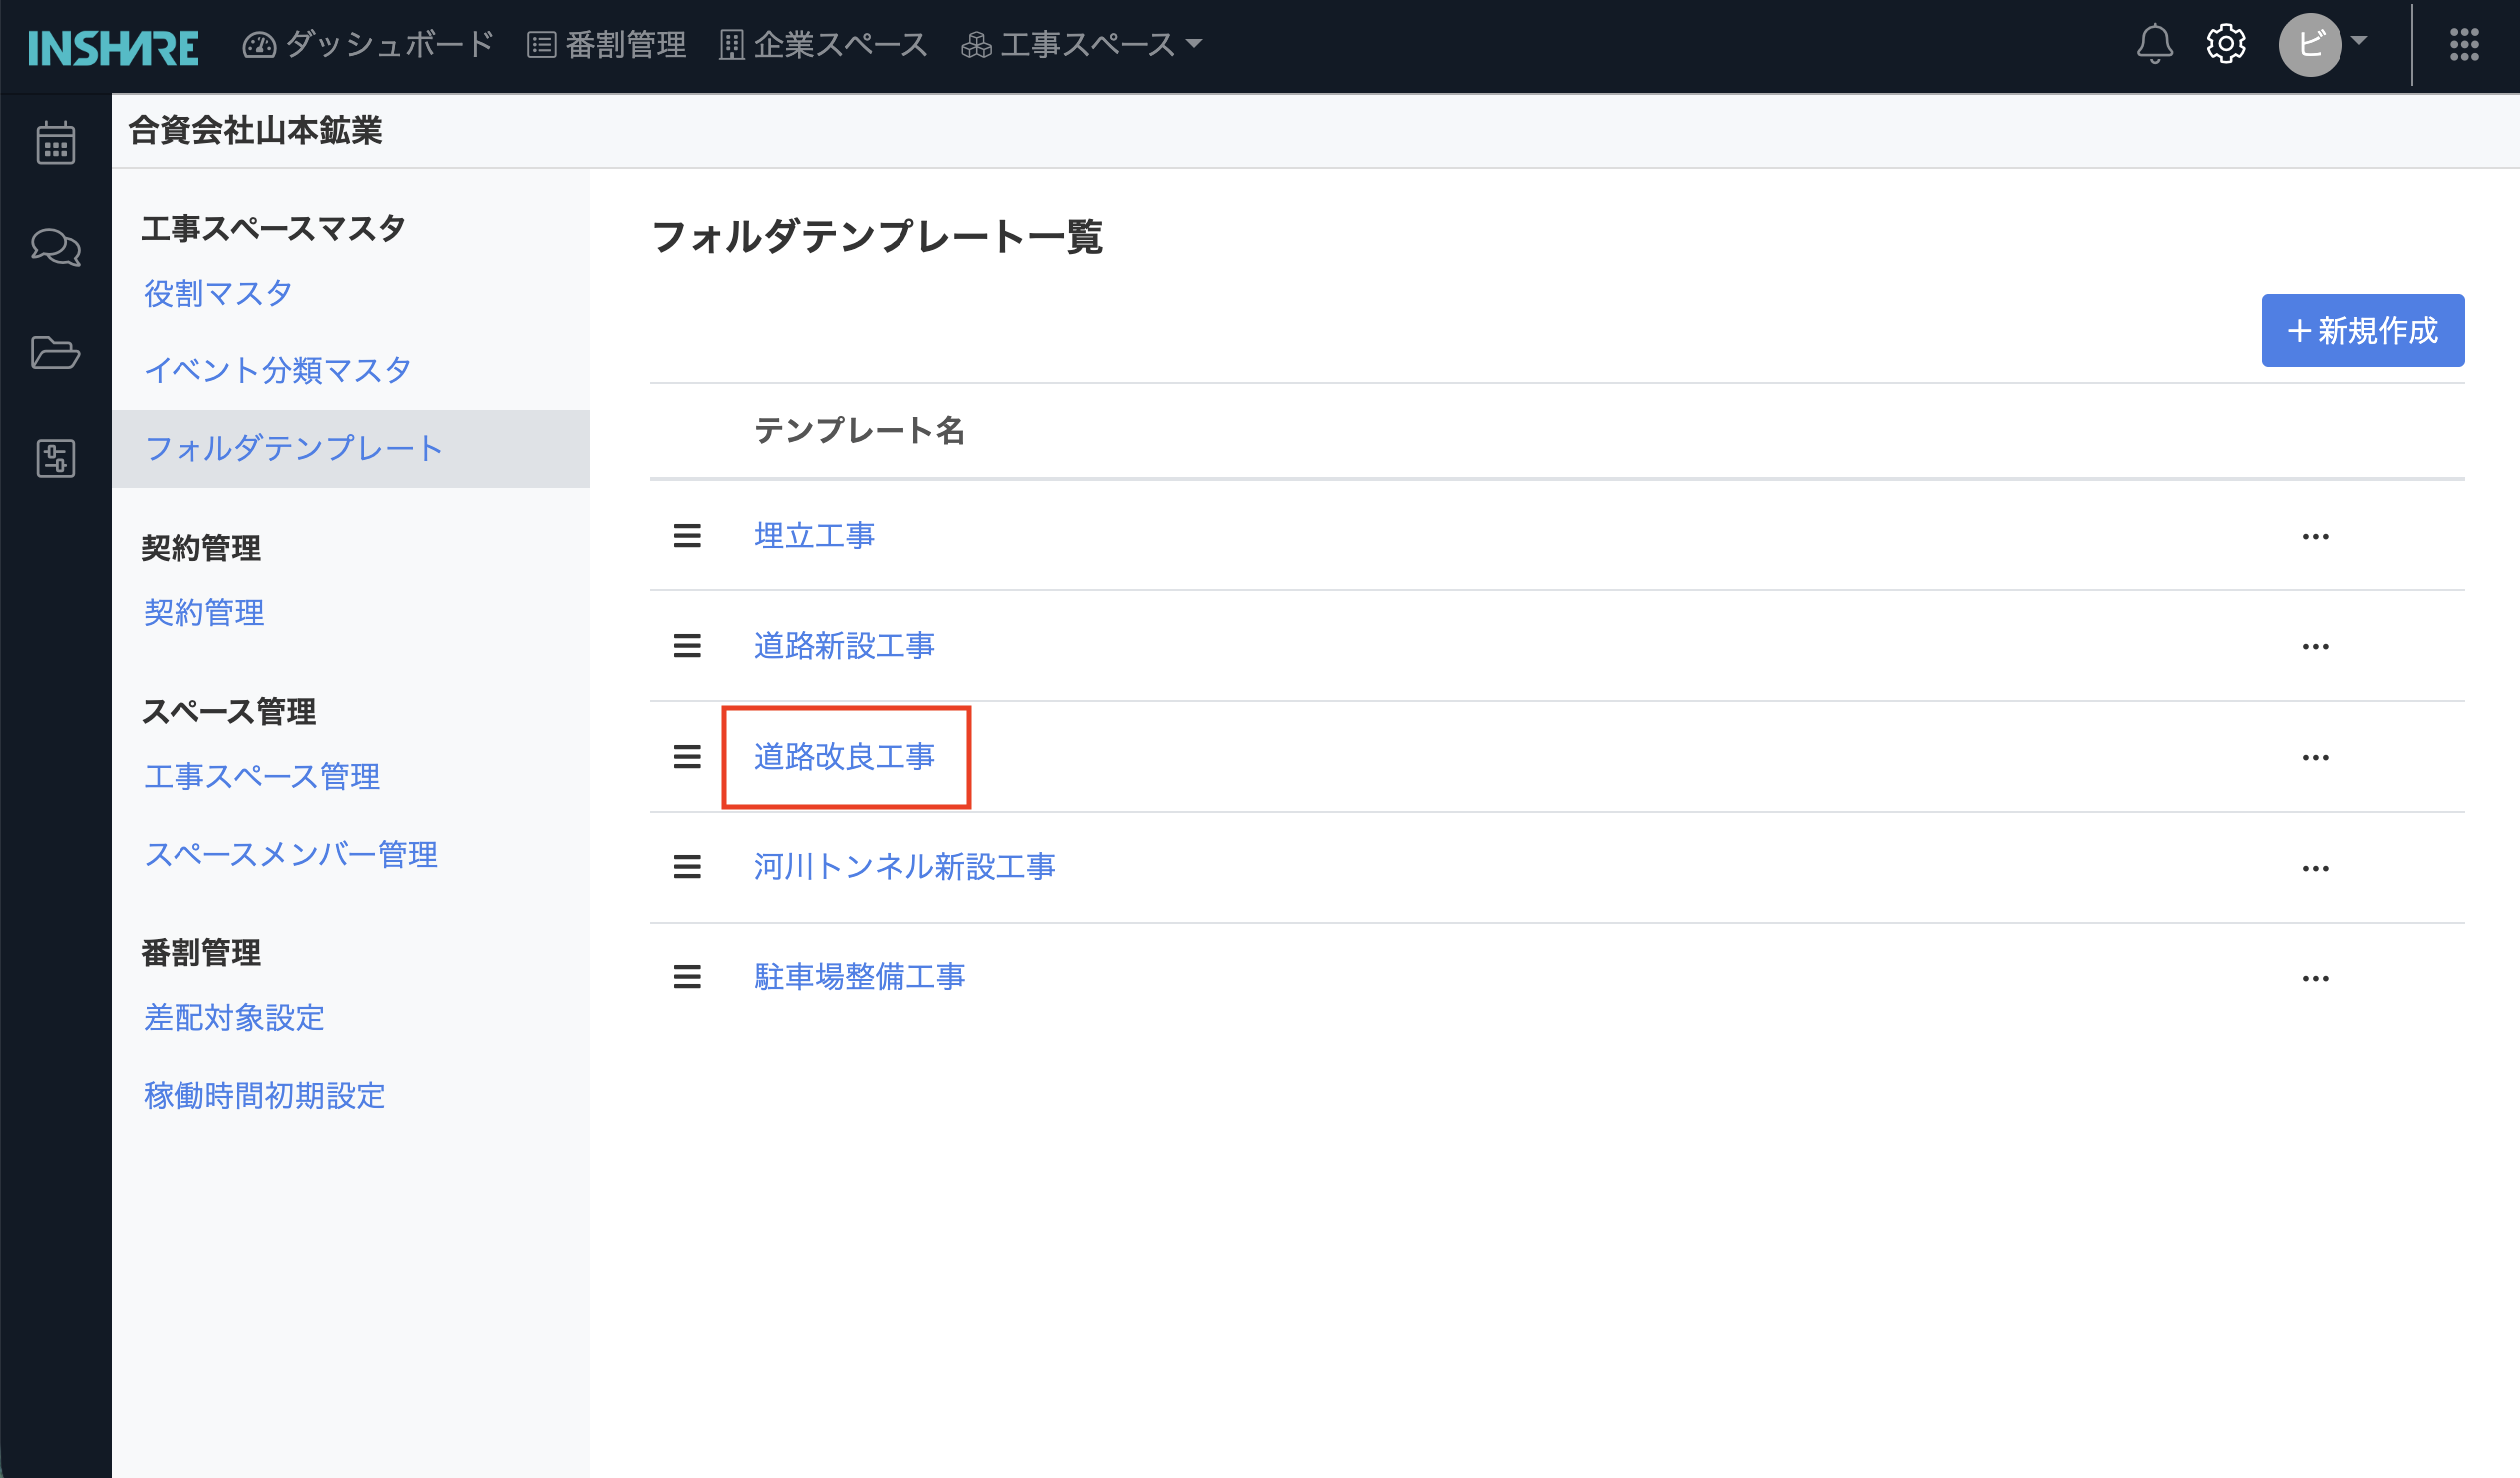Expand the 工事スペース dropdown in top nav
2520x1478 pixels.
click(x=1080, y=44)
